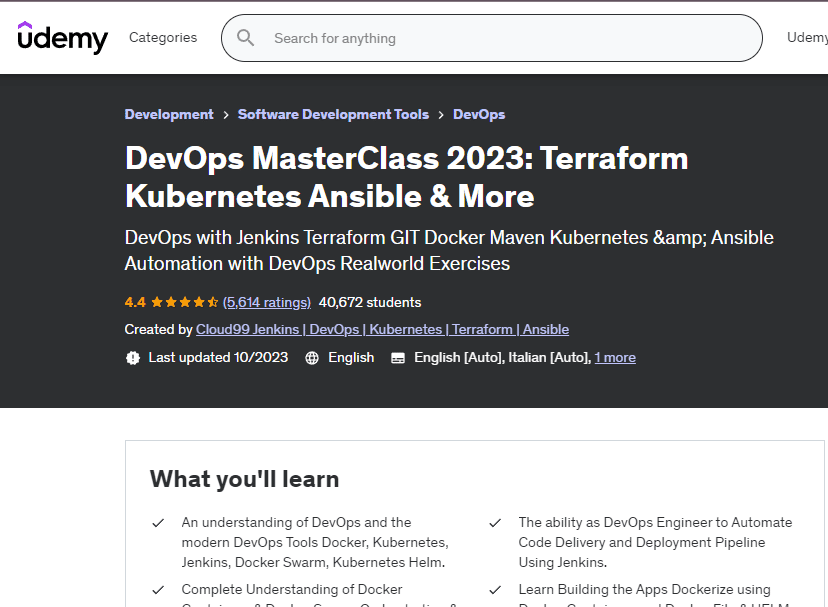Click the breadcrumb chevron before DevOps

click(441, 115)
